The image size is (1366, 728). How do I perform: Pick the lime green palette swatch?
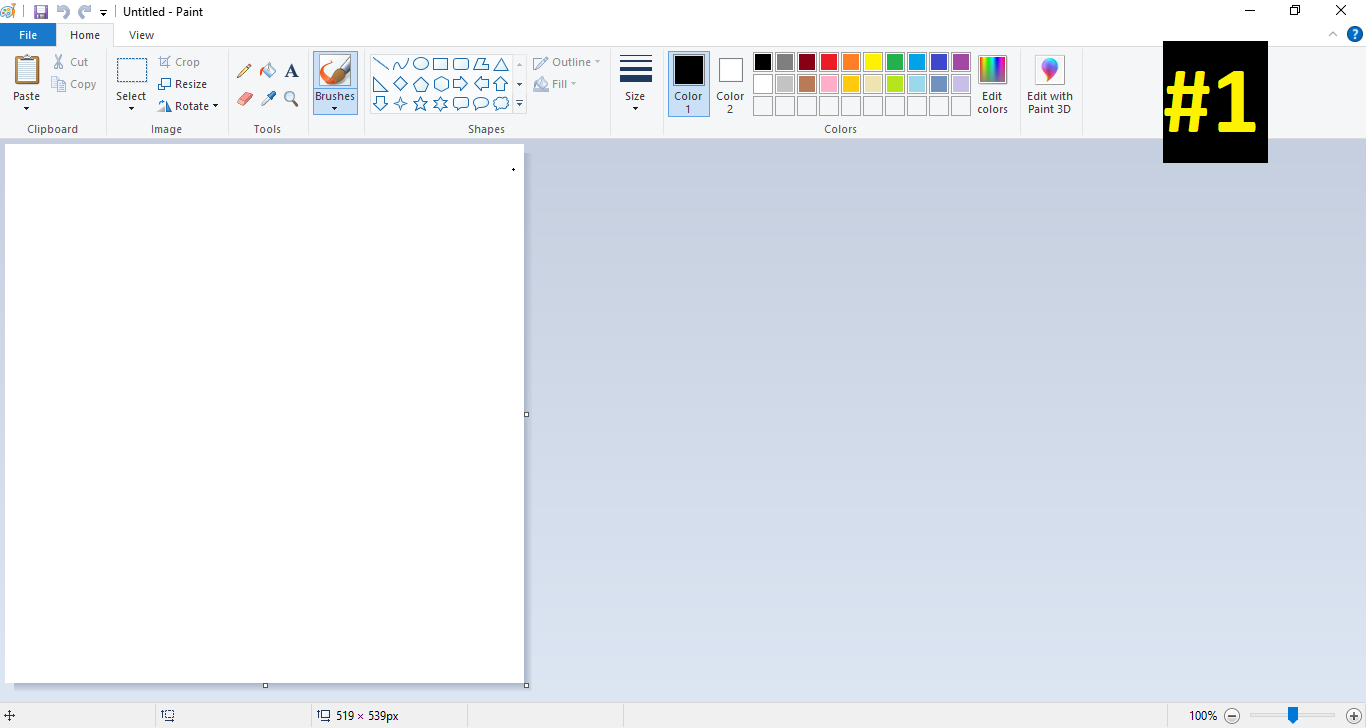click(895, 84)
